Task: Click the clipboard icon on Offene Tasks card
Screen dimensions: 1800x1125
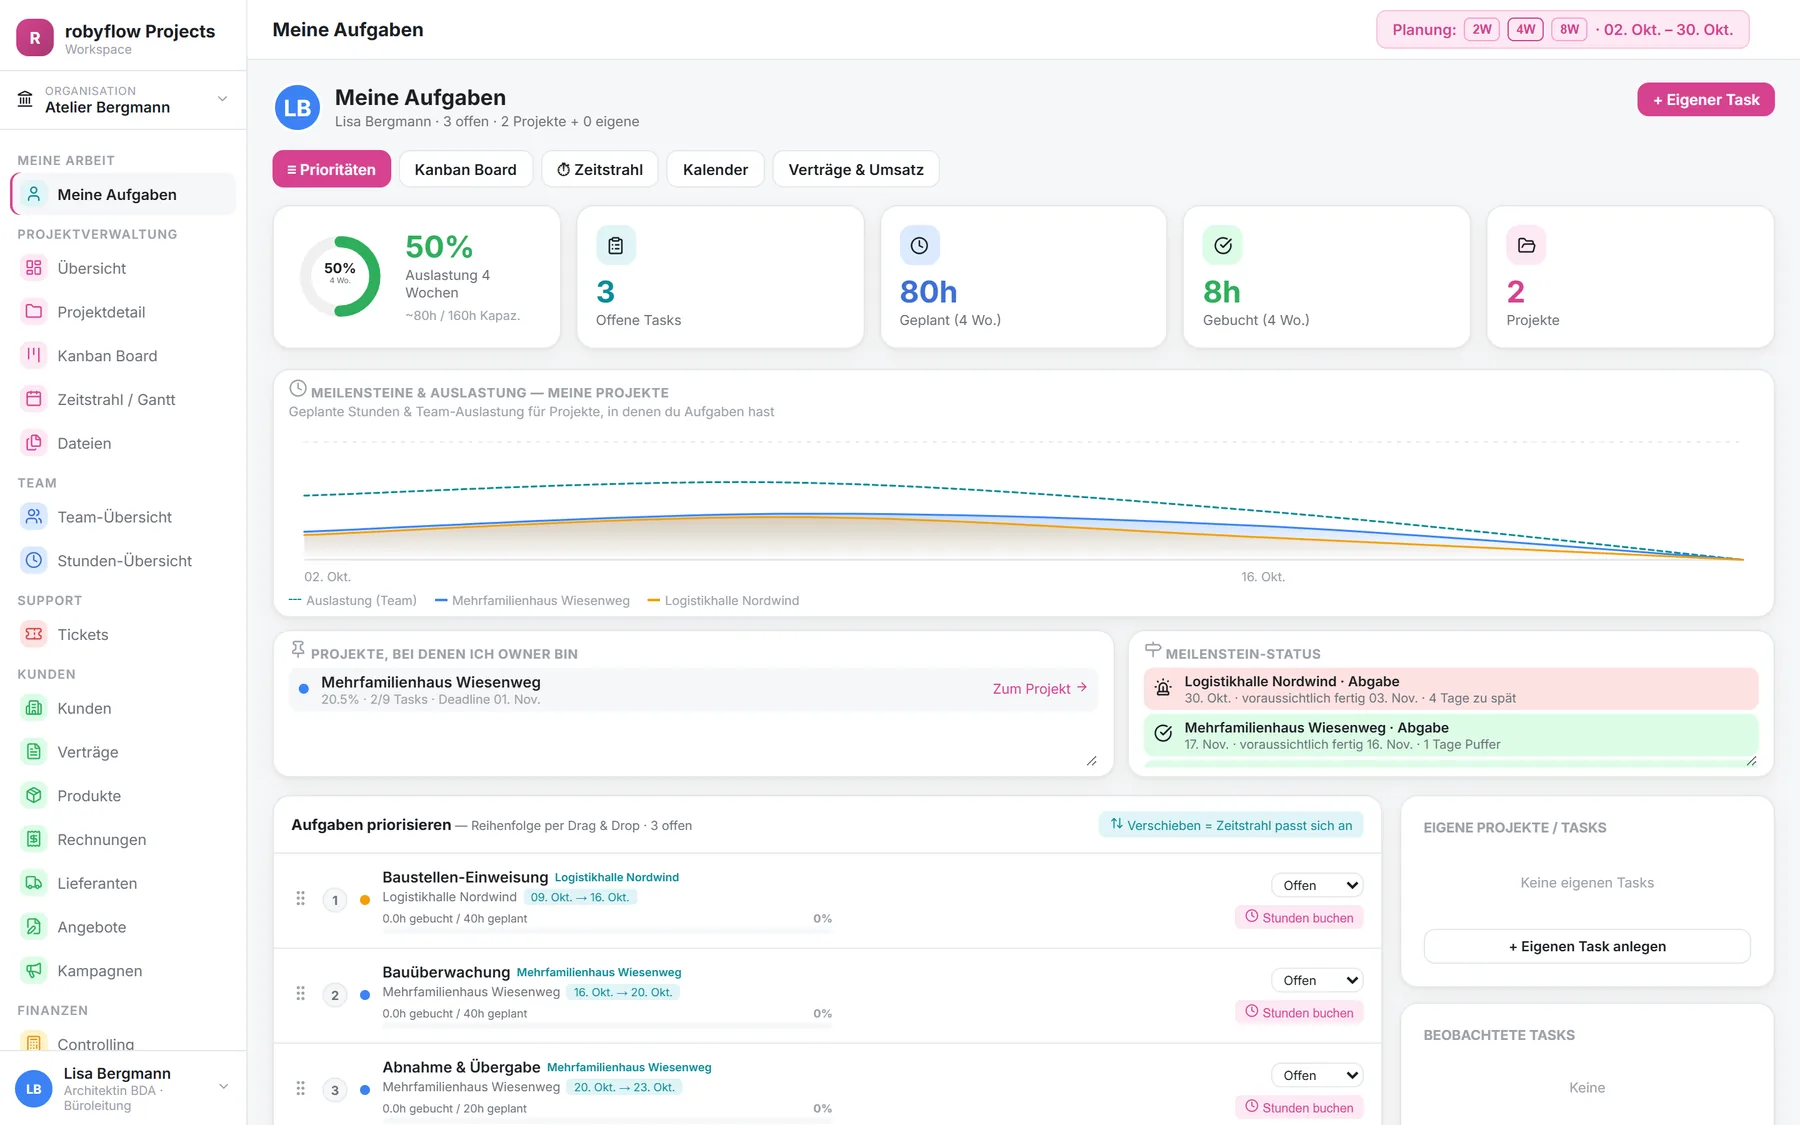Action: pos(616,245)
